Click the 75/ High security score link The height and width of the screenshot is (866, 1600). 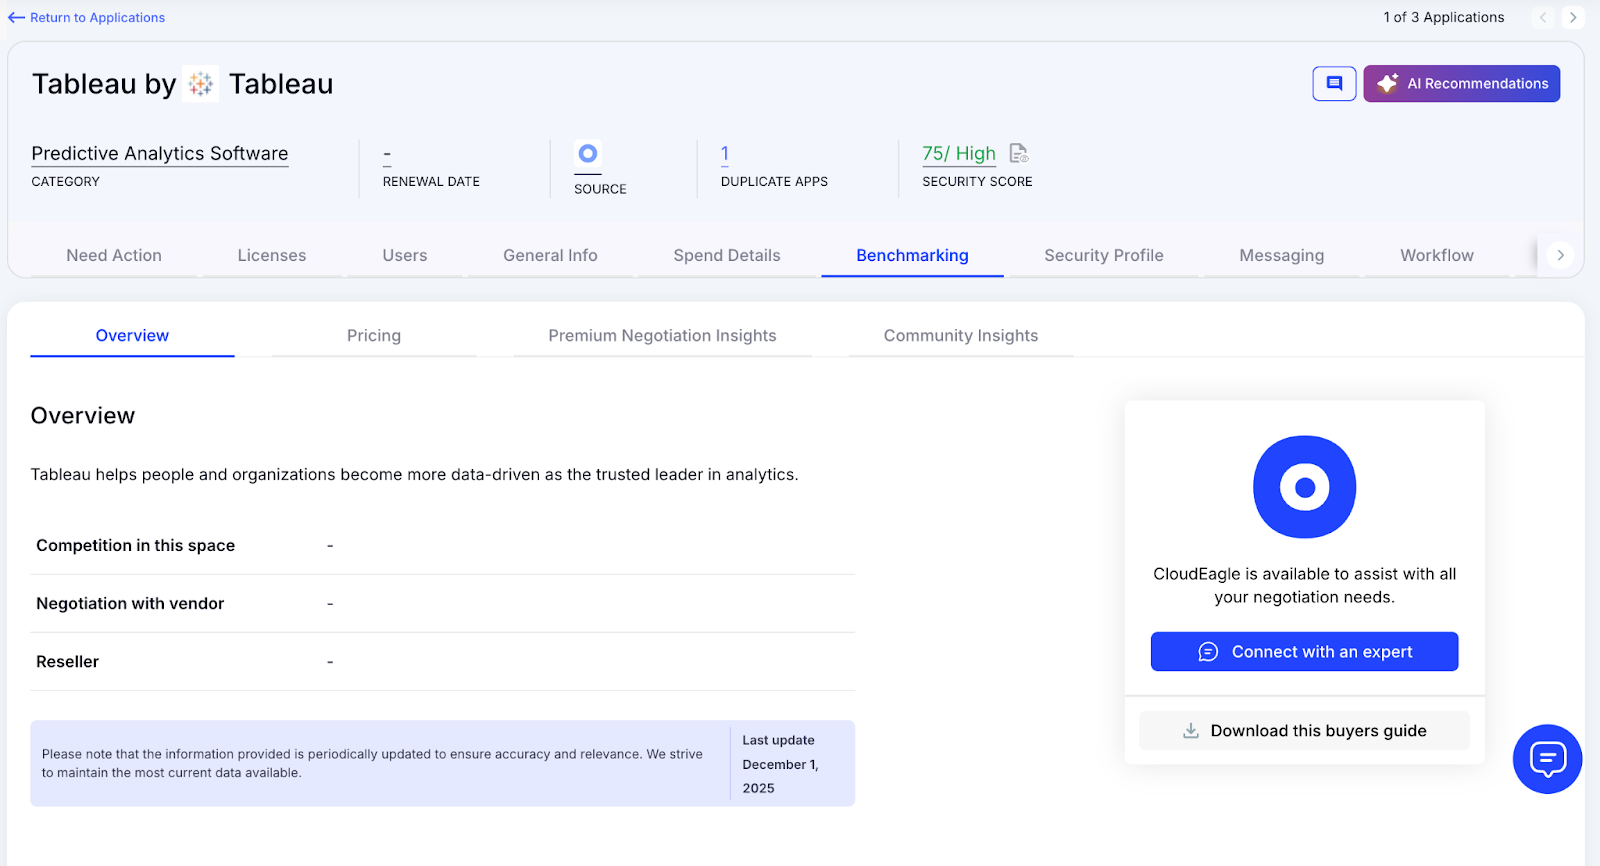pos(959,154)
